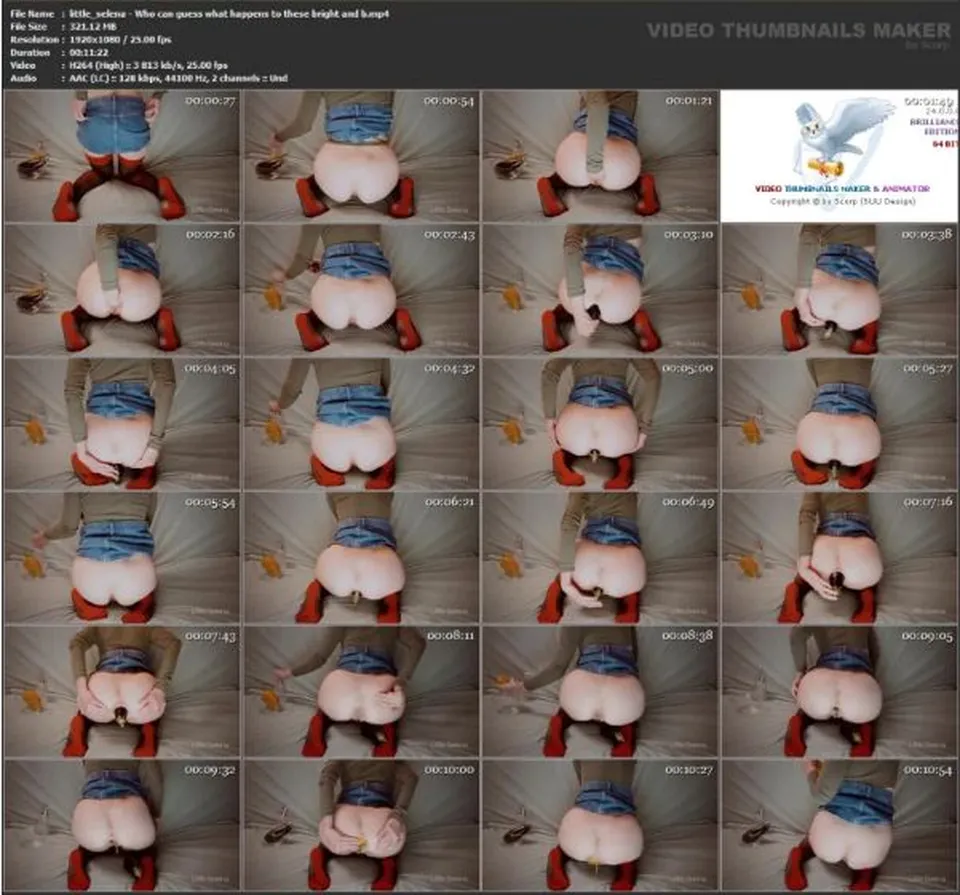Click the last frame marked 00:10:54

tap(839, 826)
